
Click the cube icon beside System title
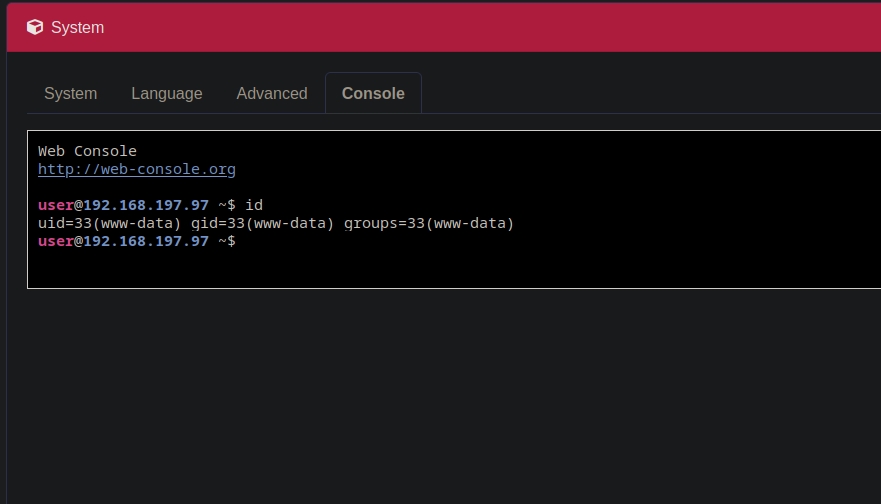click(35, 28)
